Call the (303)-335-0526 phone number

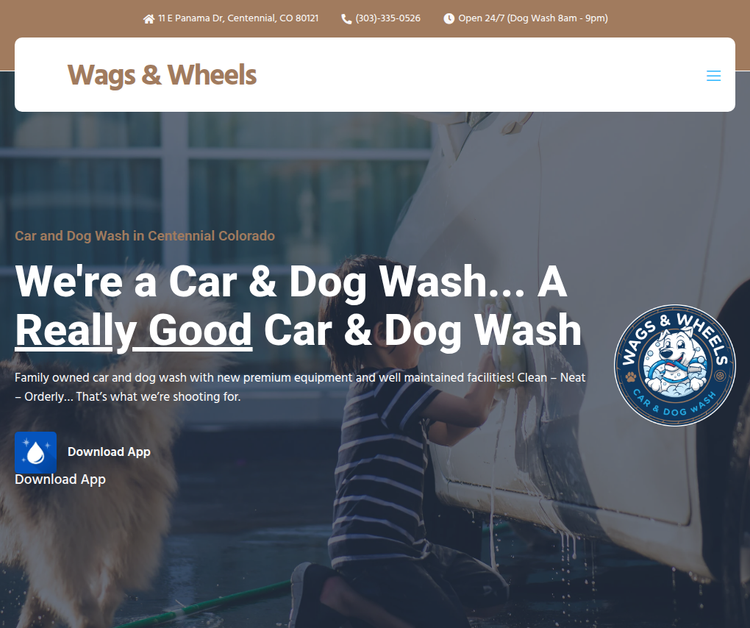pyautogui.click(x=387, y=18)
